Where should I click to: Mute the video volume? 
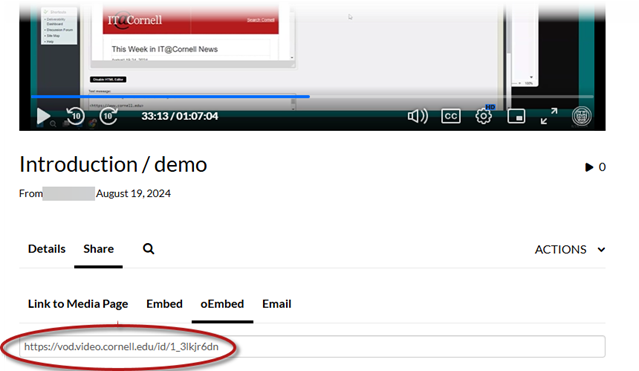point(418,116)
